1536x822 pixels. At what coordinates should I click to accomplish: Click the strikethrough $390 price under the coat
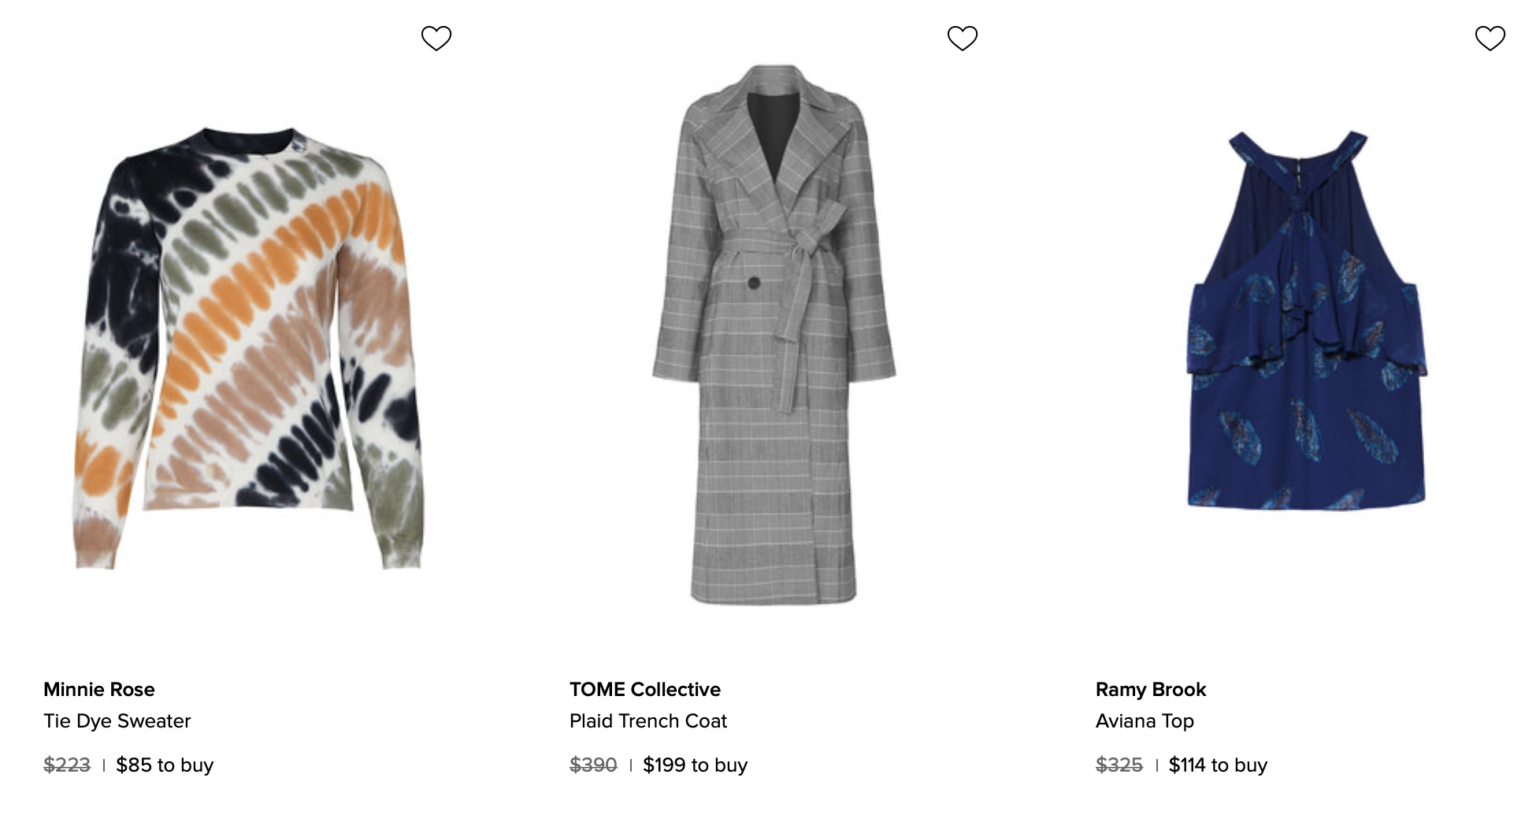coord(593,765)
